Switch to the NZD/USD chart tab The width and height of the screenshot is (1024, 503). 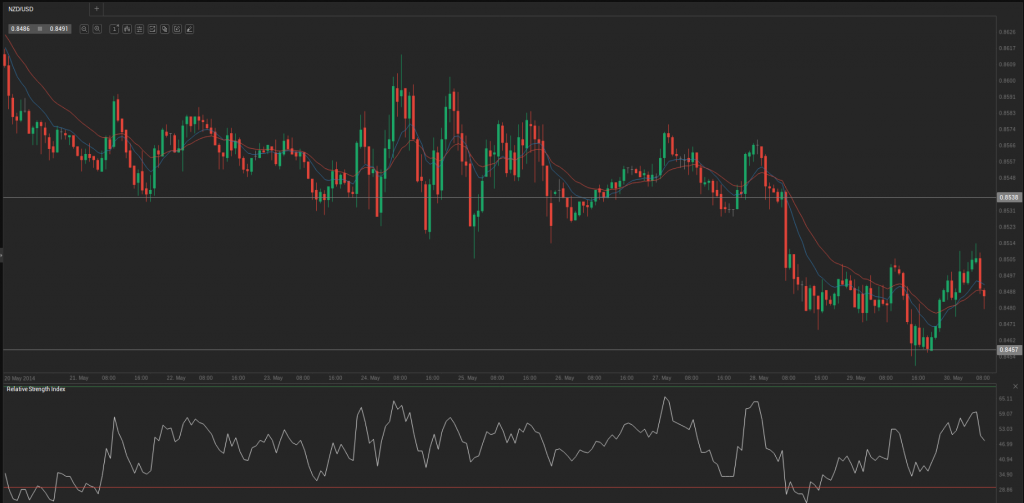(x=22, y=8)
